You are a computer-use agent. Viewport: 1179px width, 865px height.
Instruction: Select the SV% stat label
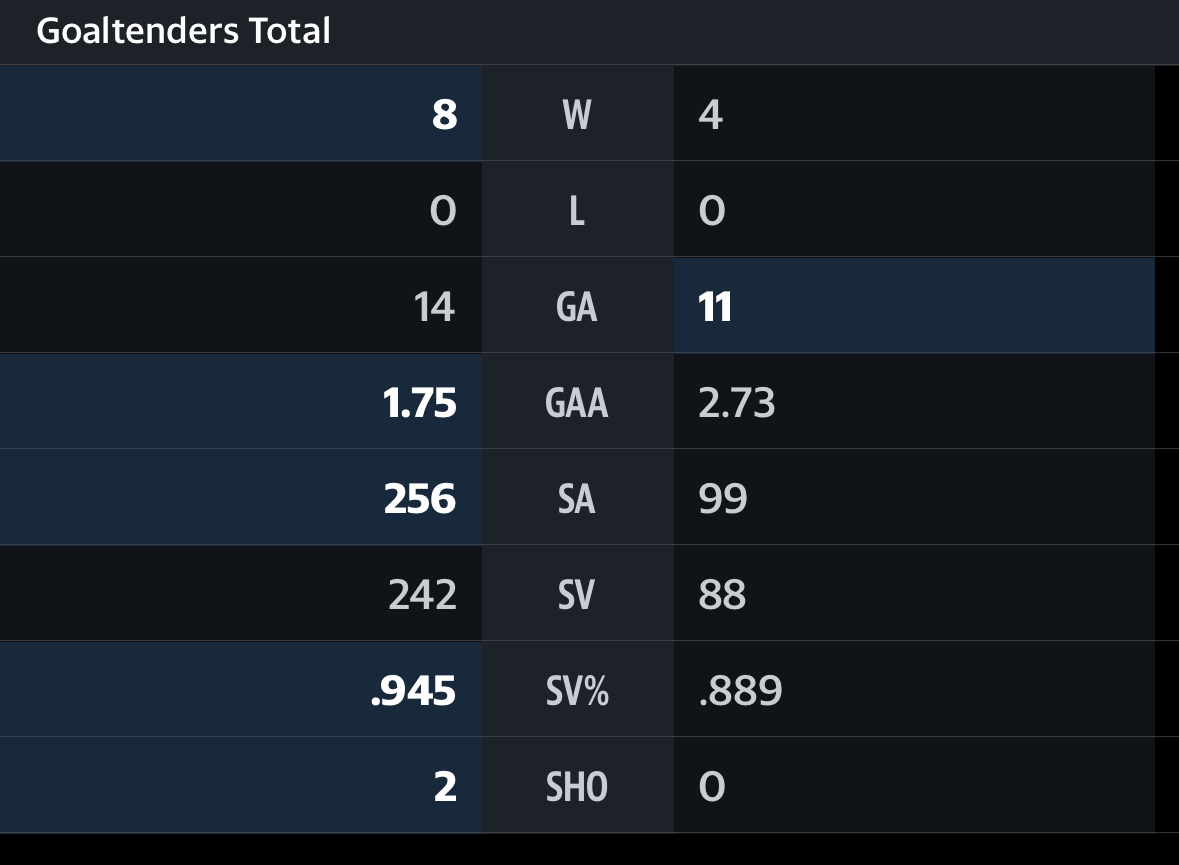tap(577, 691)
